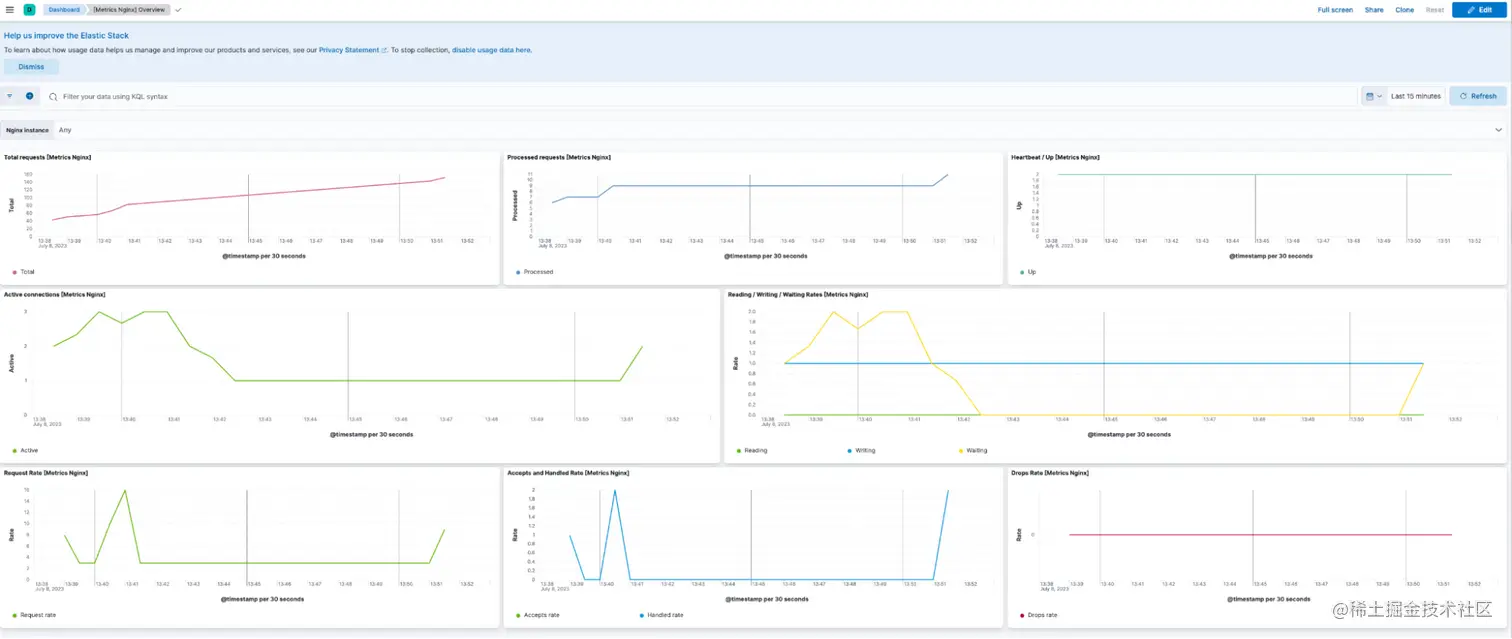Clone this dashboard
Viewport: 1512px width, 639px height.
click(x=1404, y=10)
